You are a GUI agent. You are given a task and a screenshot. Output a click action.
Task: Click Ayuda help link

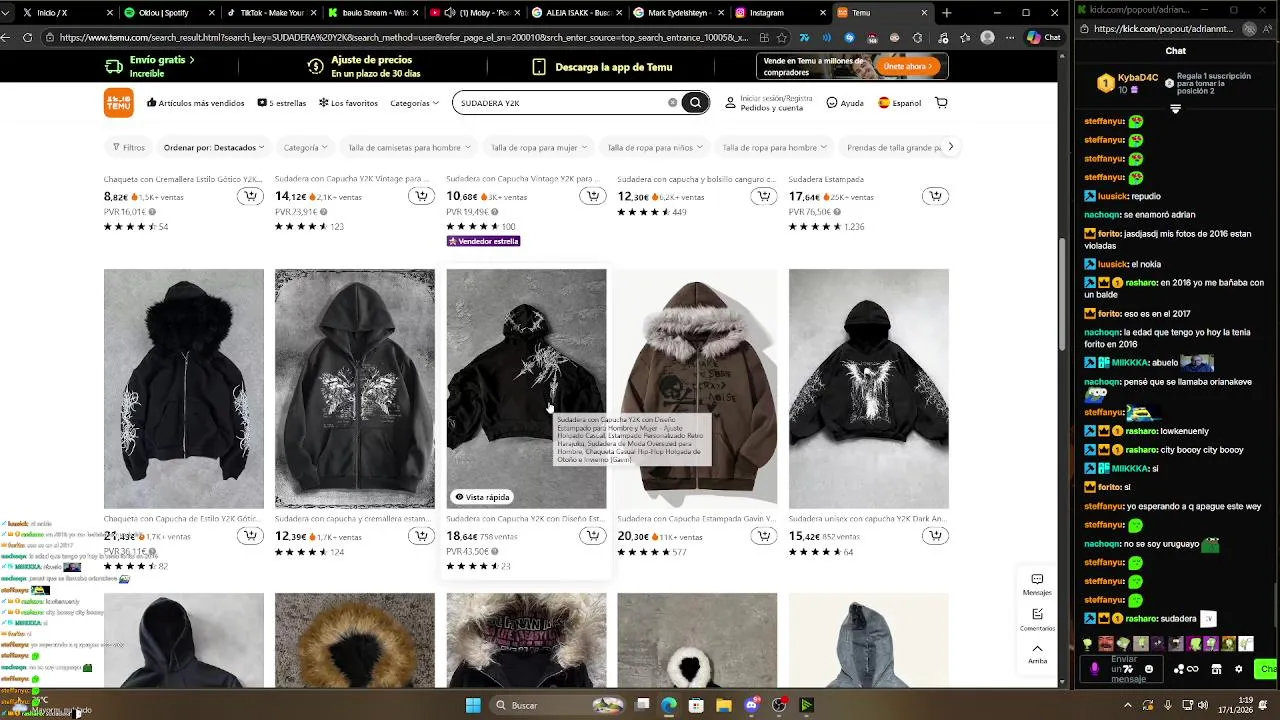[845, 103]
